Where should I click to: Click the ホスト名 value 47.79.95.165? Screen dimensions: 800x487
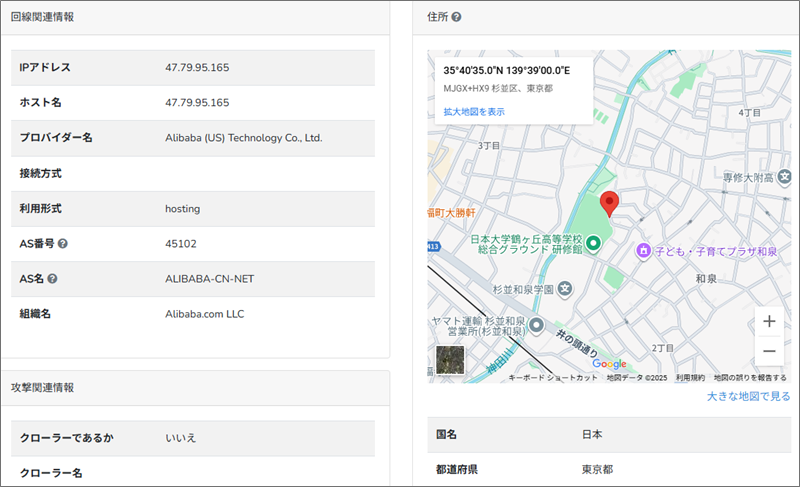pos(197,102)
